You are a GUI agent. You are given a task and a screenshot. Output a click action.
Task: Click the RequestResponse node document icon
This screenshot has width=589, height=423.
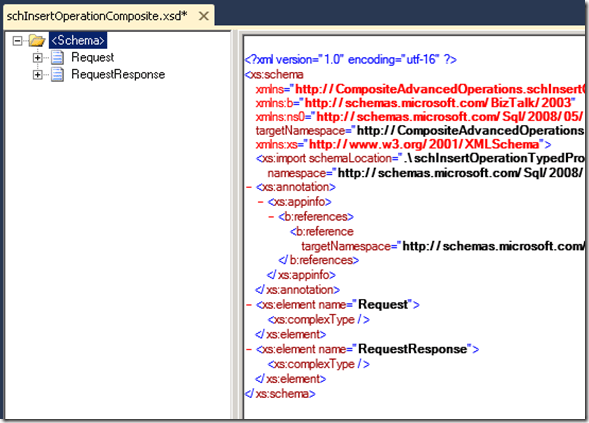click(57, 74)
